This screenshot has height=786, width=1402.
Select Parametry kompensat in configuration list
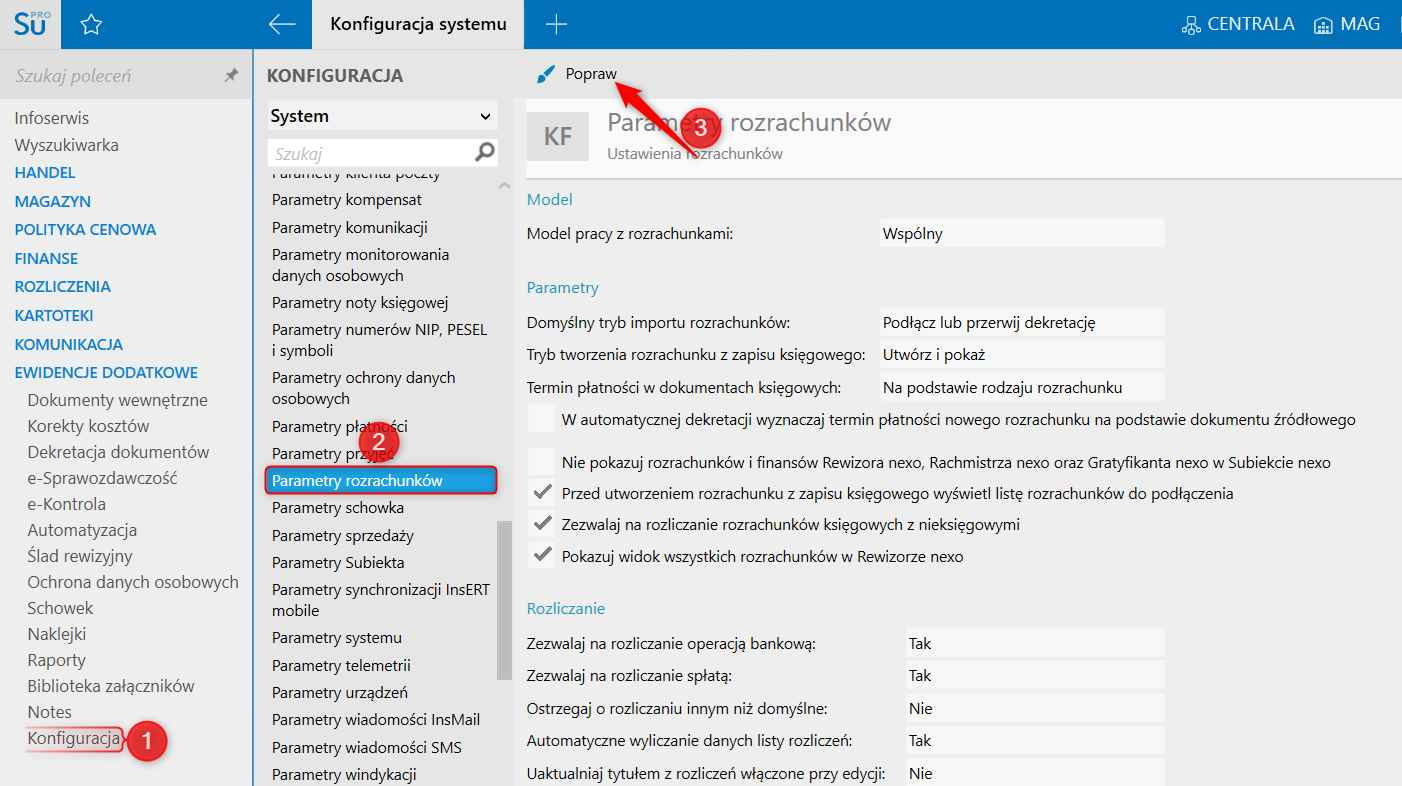coord(346,200)
